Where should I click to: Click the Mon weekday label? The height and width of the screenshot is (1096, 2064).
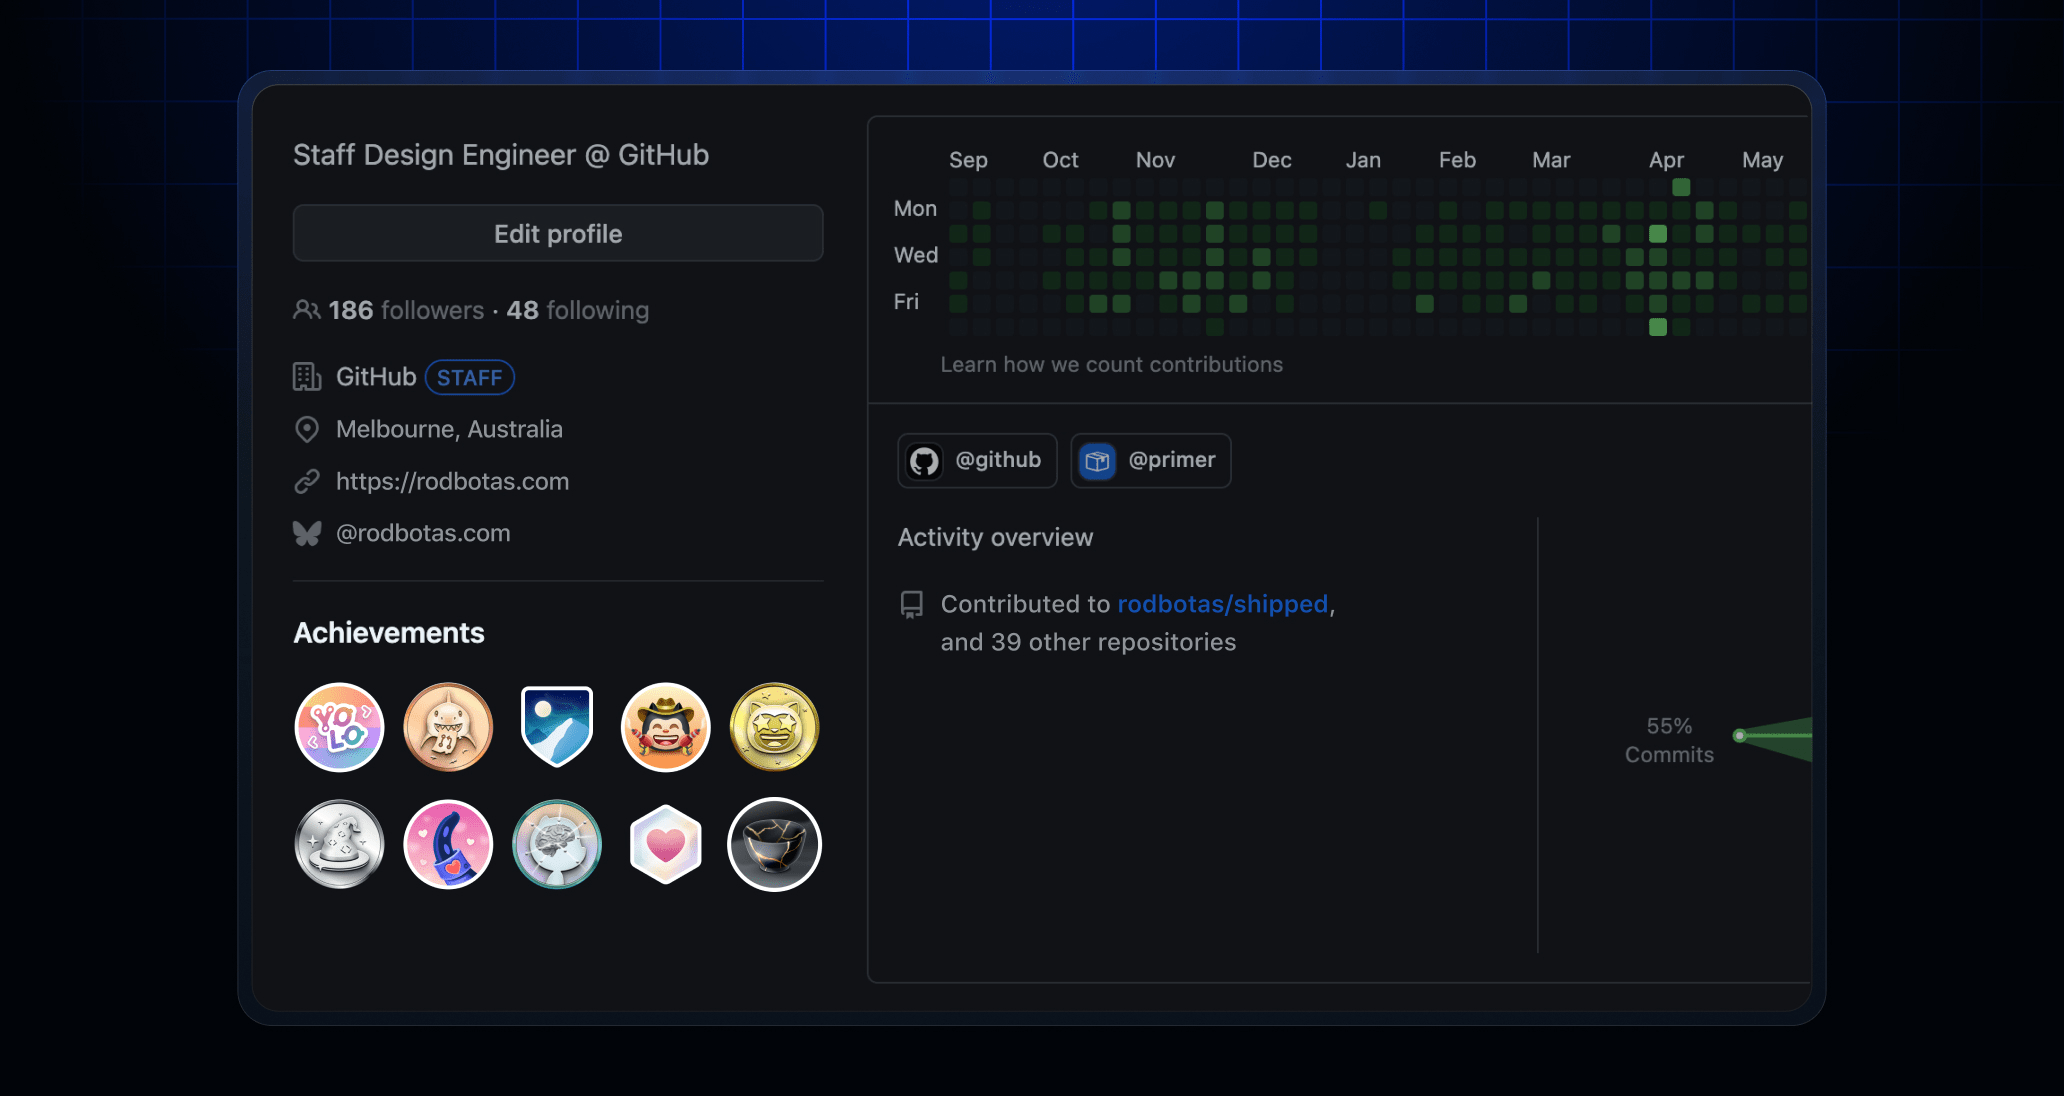coord(915,208)
